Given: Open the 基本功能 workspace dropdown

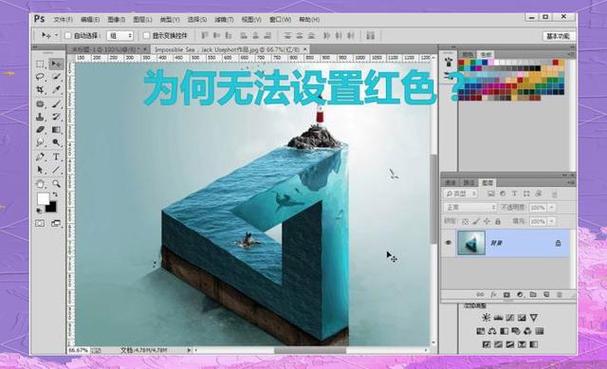Looking at the screenshot, I should (x=558, y=36).
